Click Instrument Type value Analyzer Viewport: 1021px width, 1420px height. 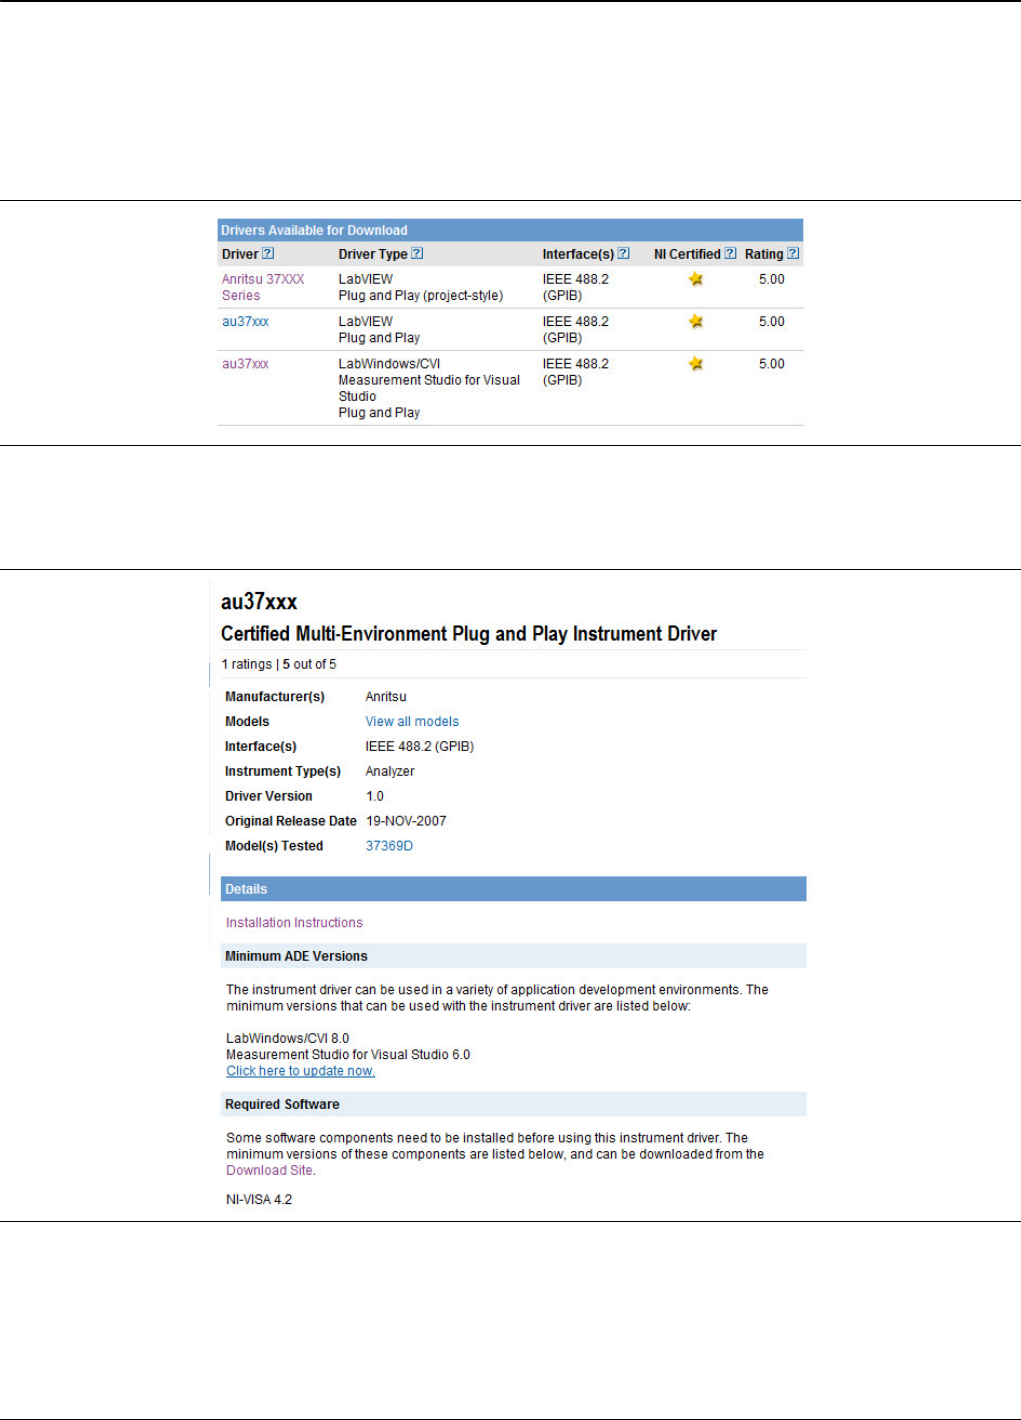click(390, 771)
